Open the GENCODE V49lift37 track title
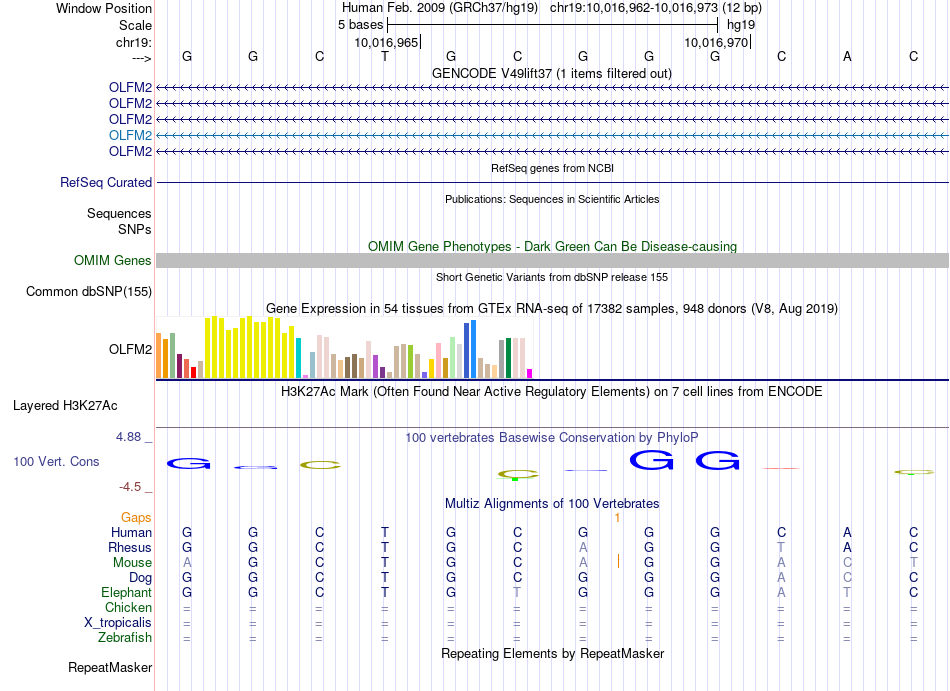 coord(552,73)
